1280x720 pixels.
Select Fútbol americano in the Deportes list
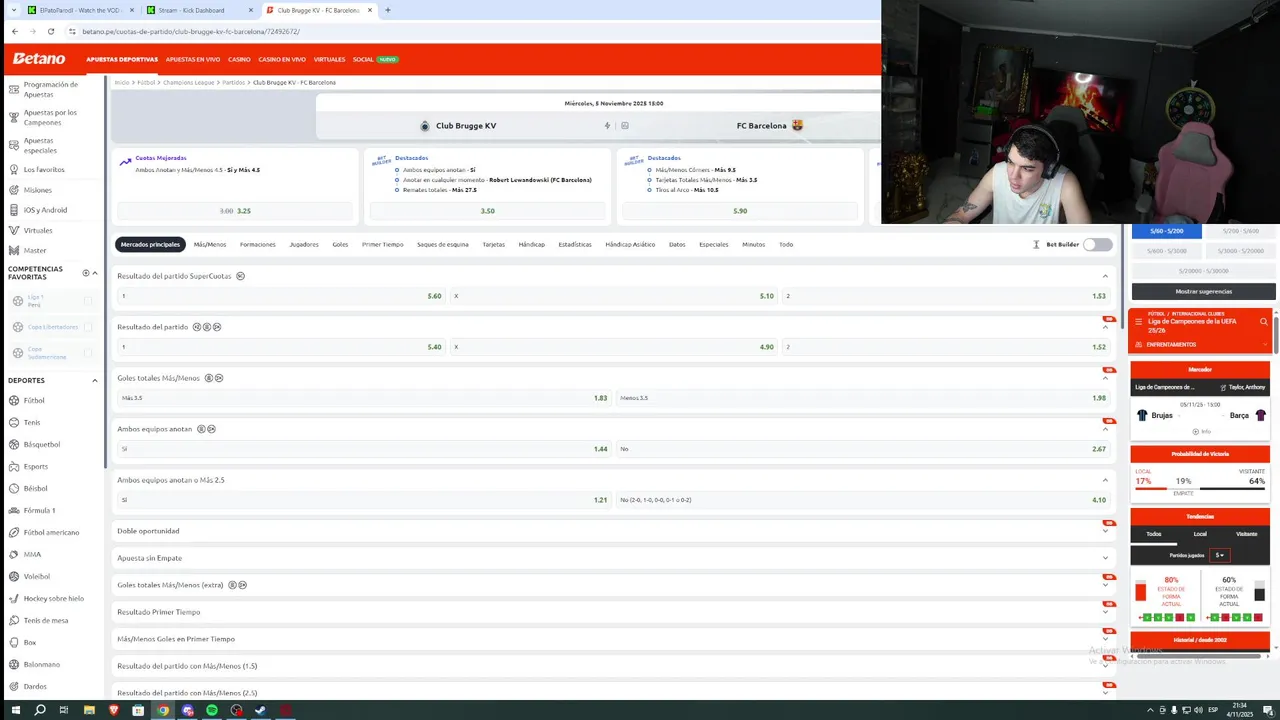click(x=51, y=532)
